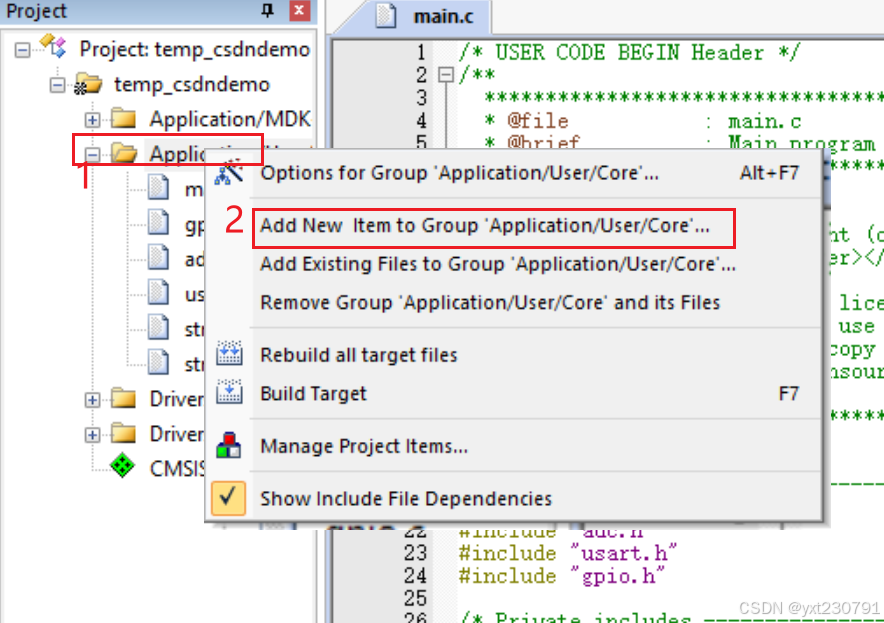Collapse the Project: temp_csdndemo root node
Screen dimensions: 884x623
tap(23, 50)
